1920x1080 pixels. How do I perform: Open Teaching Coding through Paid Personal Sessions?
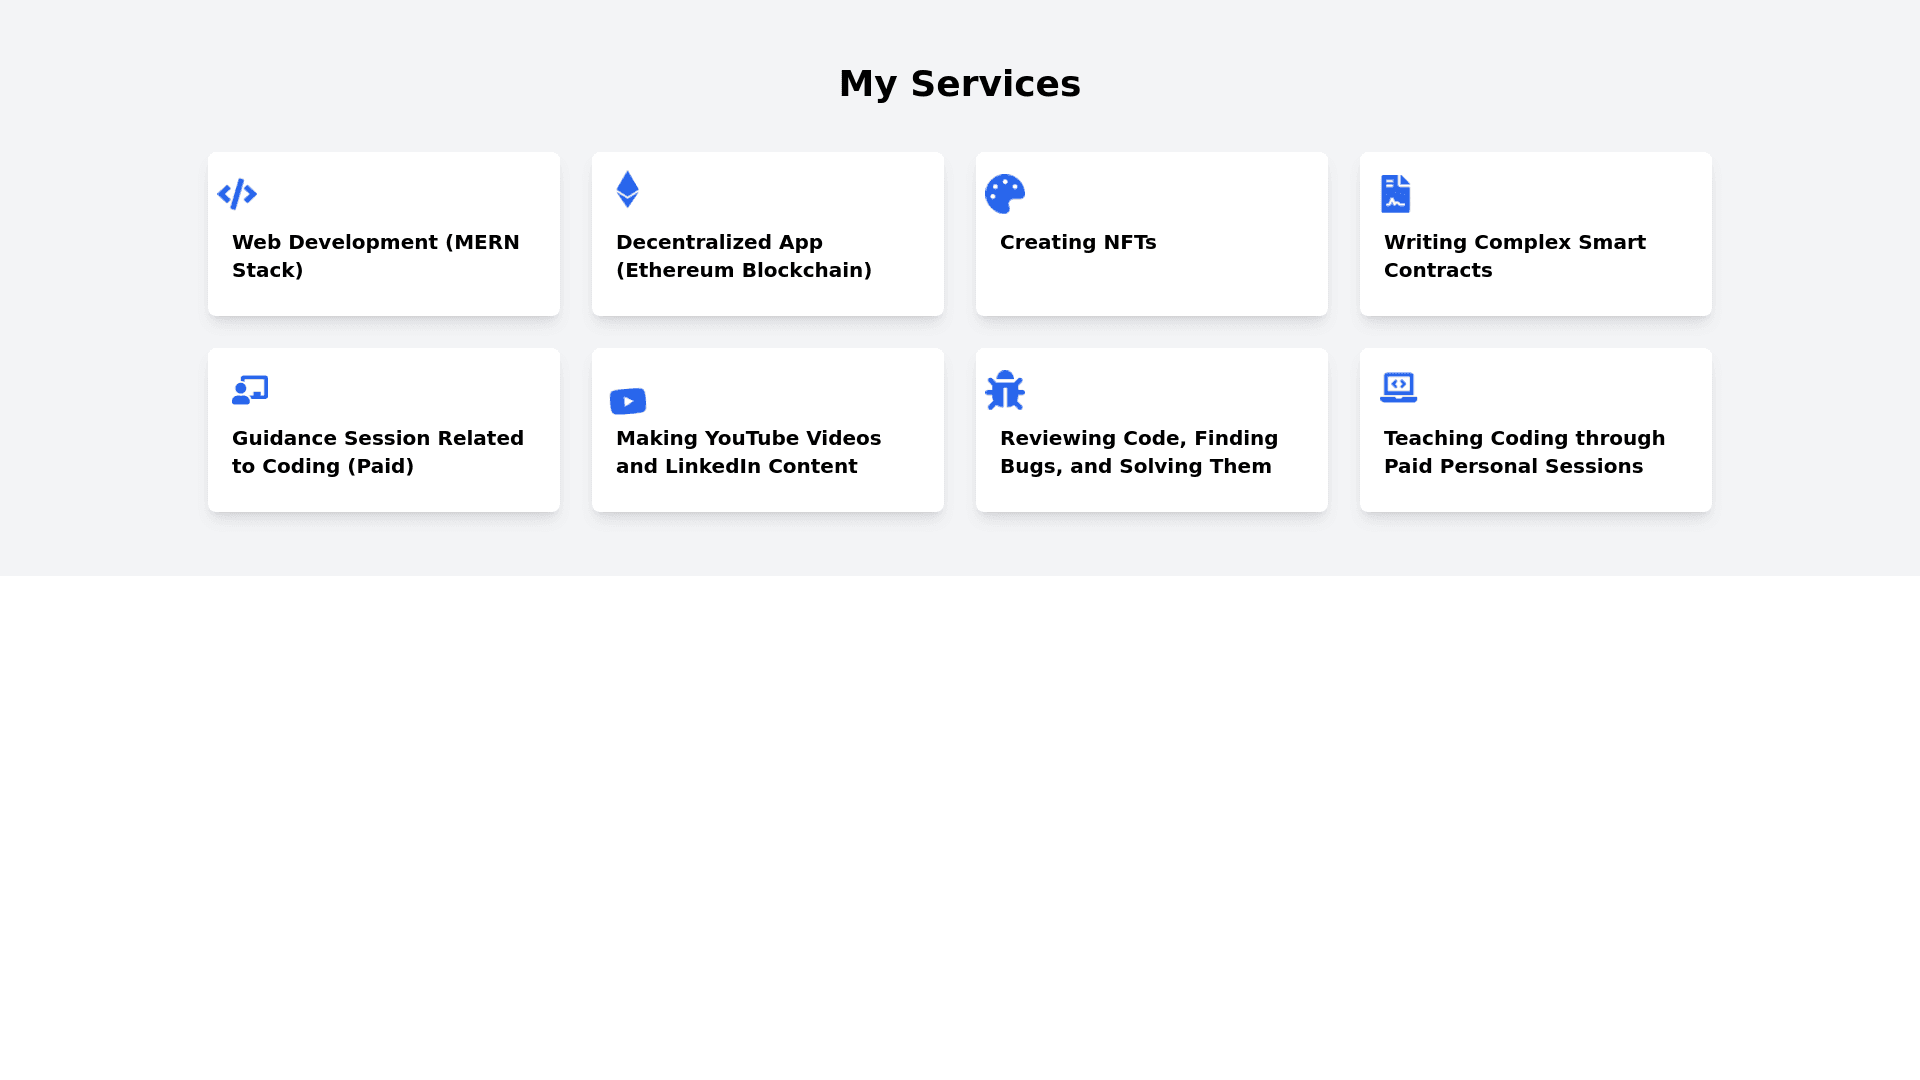pos(1524,452)
